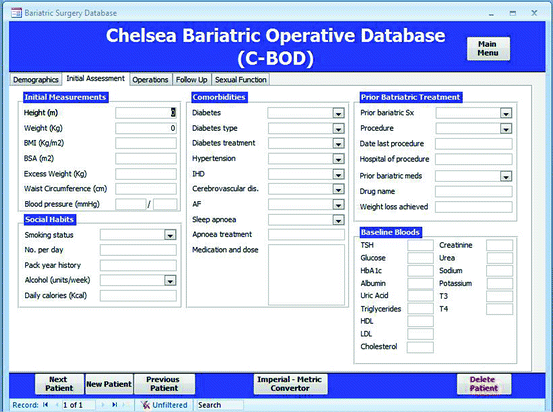Go to Previous Patient

164,384
